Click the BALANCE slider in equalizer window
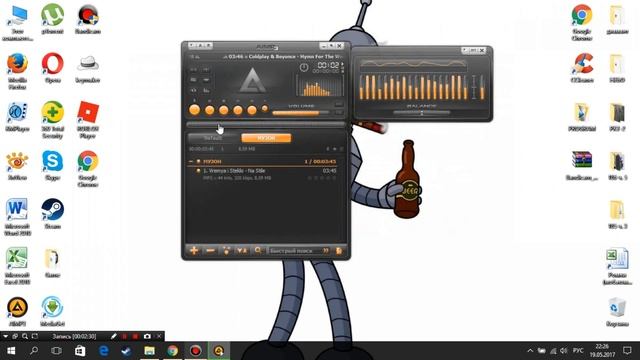Viewport: 640px width, 360px height. [422, 113]
